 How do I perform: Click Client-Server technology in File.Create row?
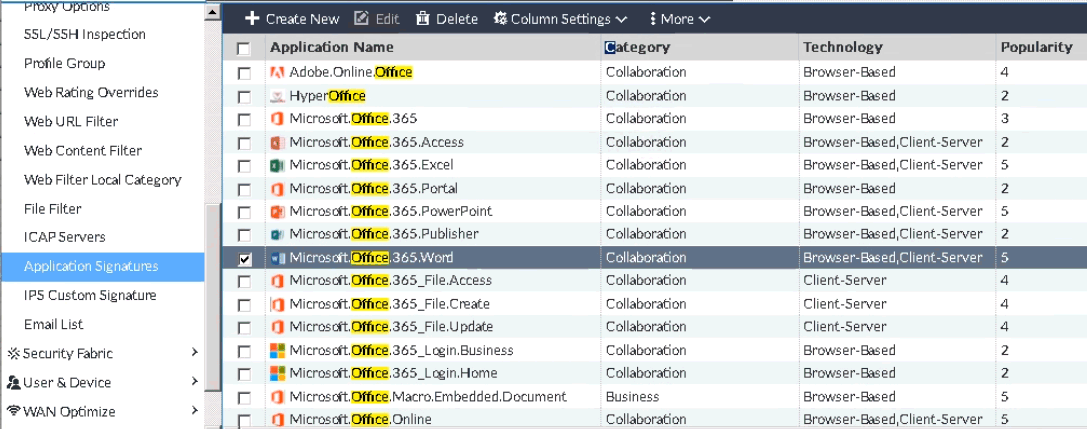(x=844, y=304)
